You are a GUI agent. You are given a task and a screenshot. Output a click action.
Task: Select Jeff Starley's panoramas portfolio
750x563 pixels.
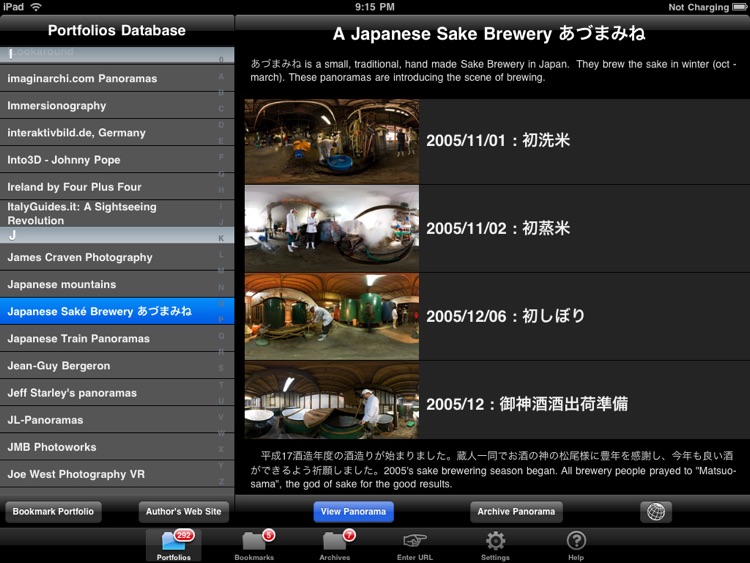coord(117,393)
